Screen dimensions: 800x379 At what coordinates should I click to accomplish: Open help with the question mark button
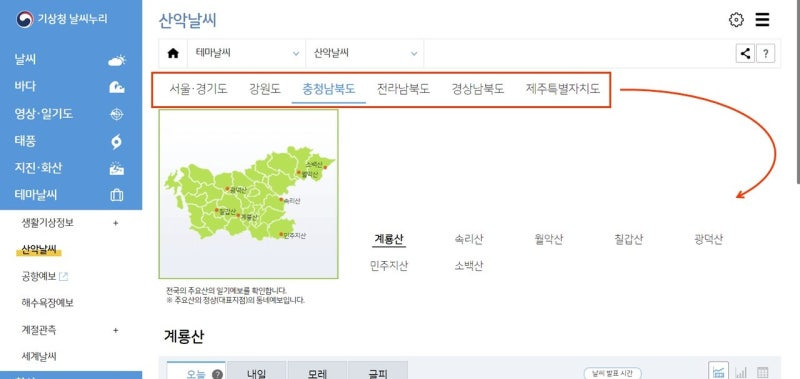(x=765, y=53)
